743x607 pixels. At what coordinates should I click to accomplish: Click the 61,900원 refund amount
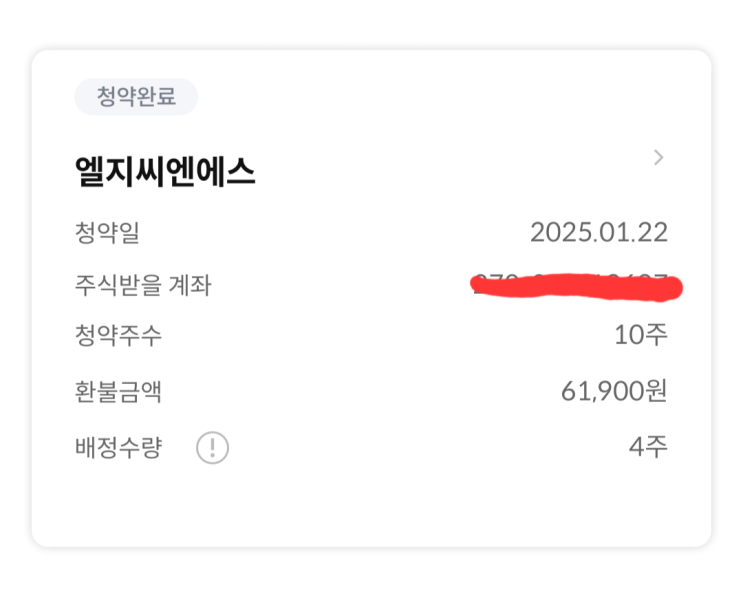pyautogui.click(x=614, y=391)
